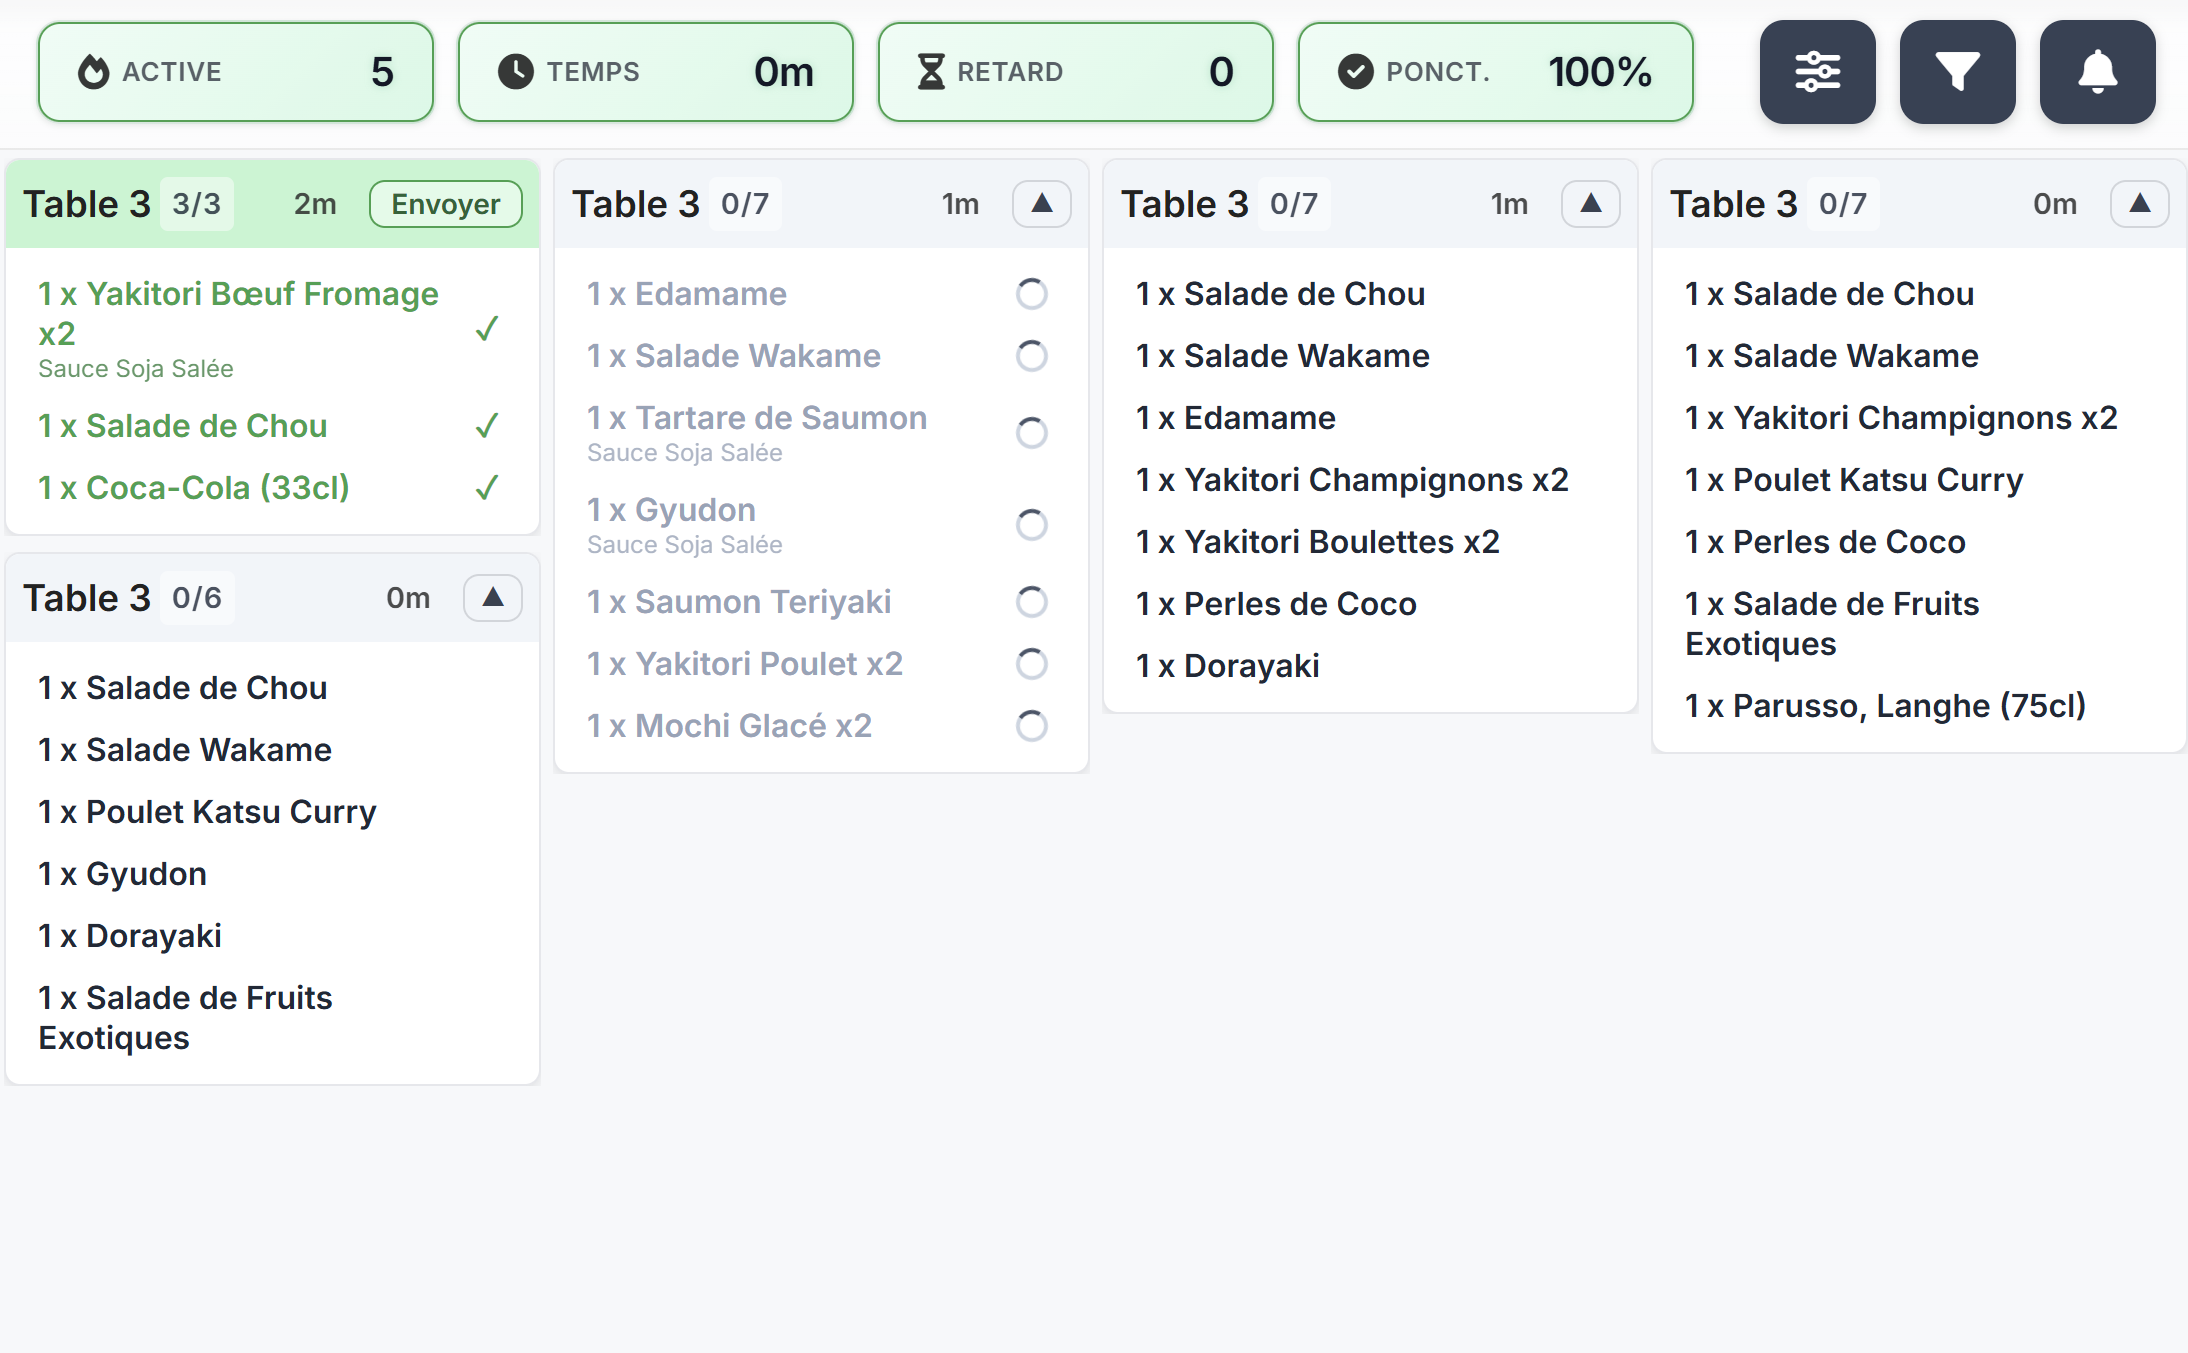Select Edamame in the third ticket
2188x1353 pixels.
click(1236, 417)
